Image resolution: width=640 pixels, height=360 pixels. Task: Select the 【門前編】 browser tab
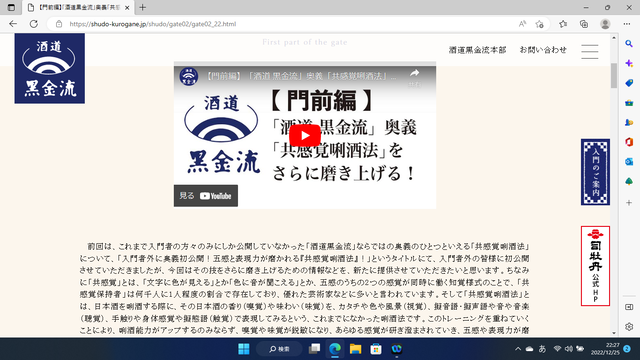tap(78, 8)
